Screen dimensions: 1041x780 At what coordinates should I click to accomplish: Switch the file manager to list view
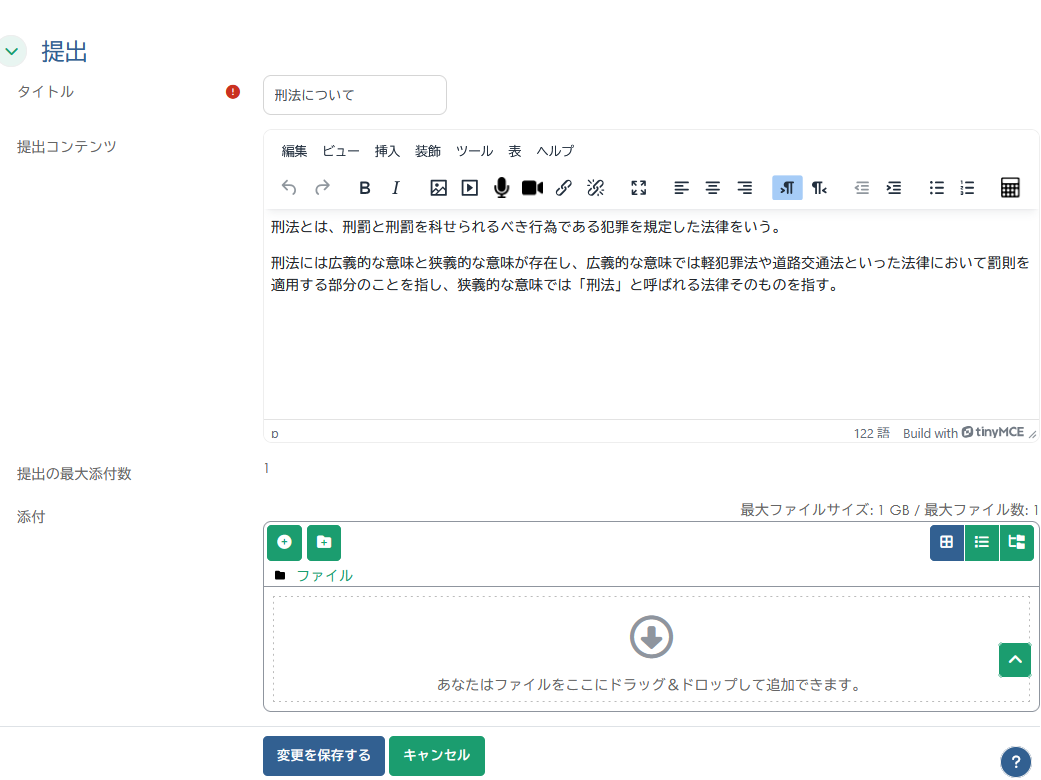(981, 542)
